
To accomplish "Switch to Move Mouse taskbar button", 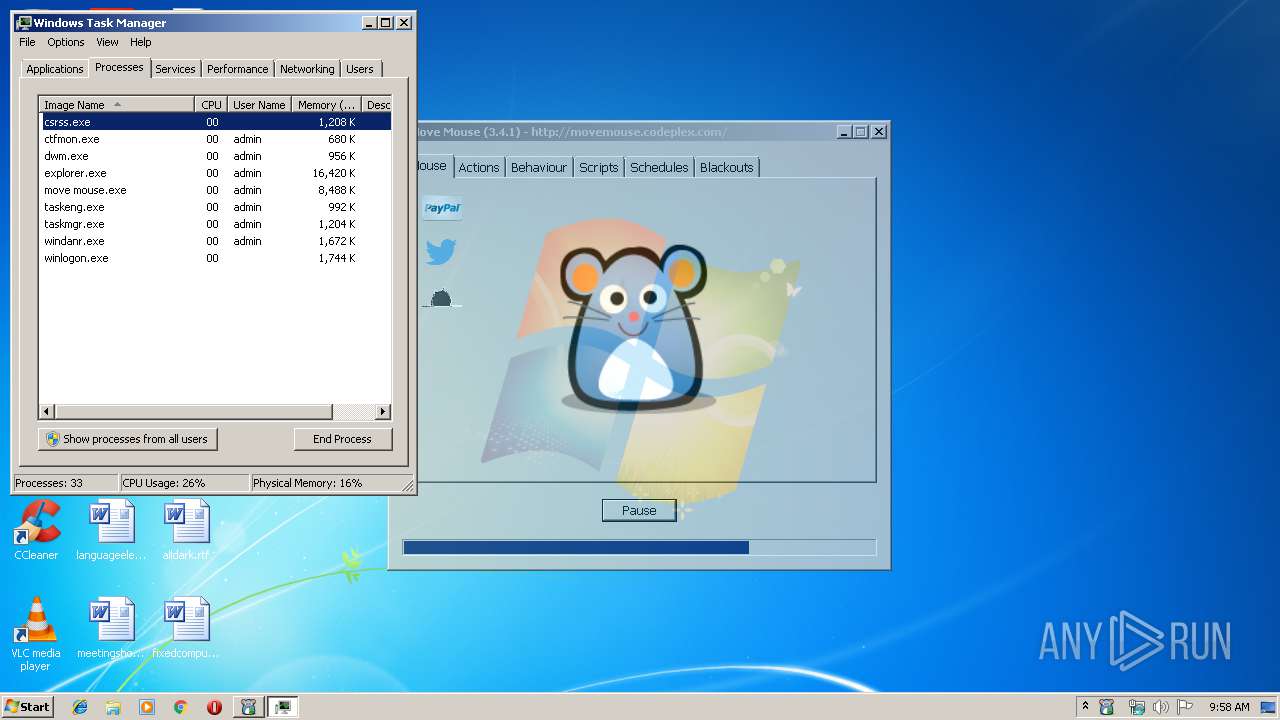I will 248,707.
